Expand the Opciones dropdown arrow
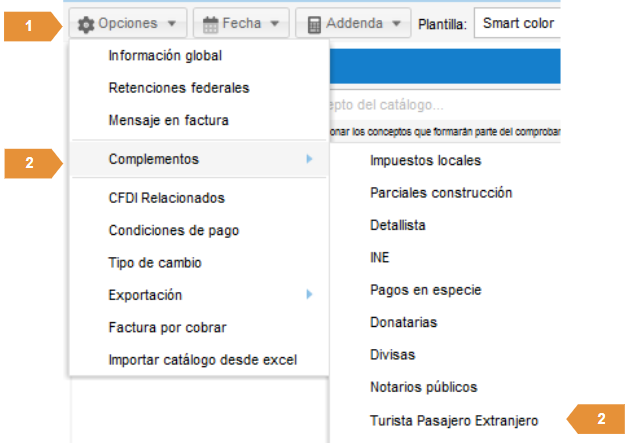The height and width of the screenshot is (443, 632). pyautogui.click(x=172, y=23)
